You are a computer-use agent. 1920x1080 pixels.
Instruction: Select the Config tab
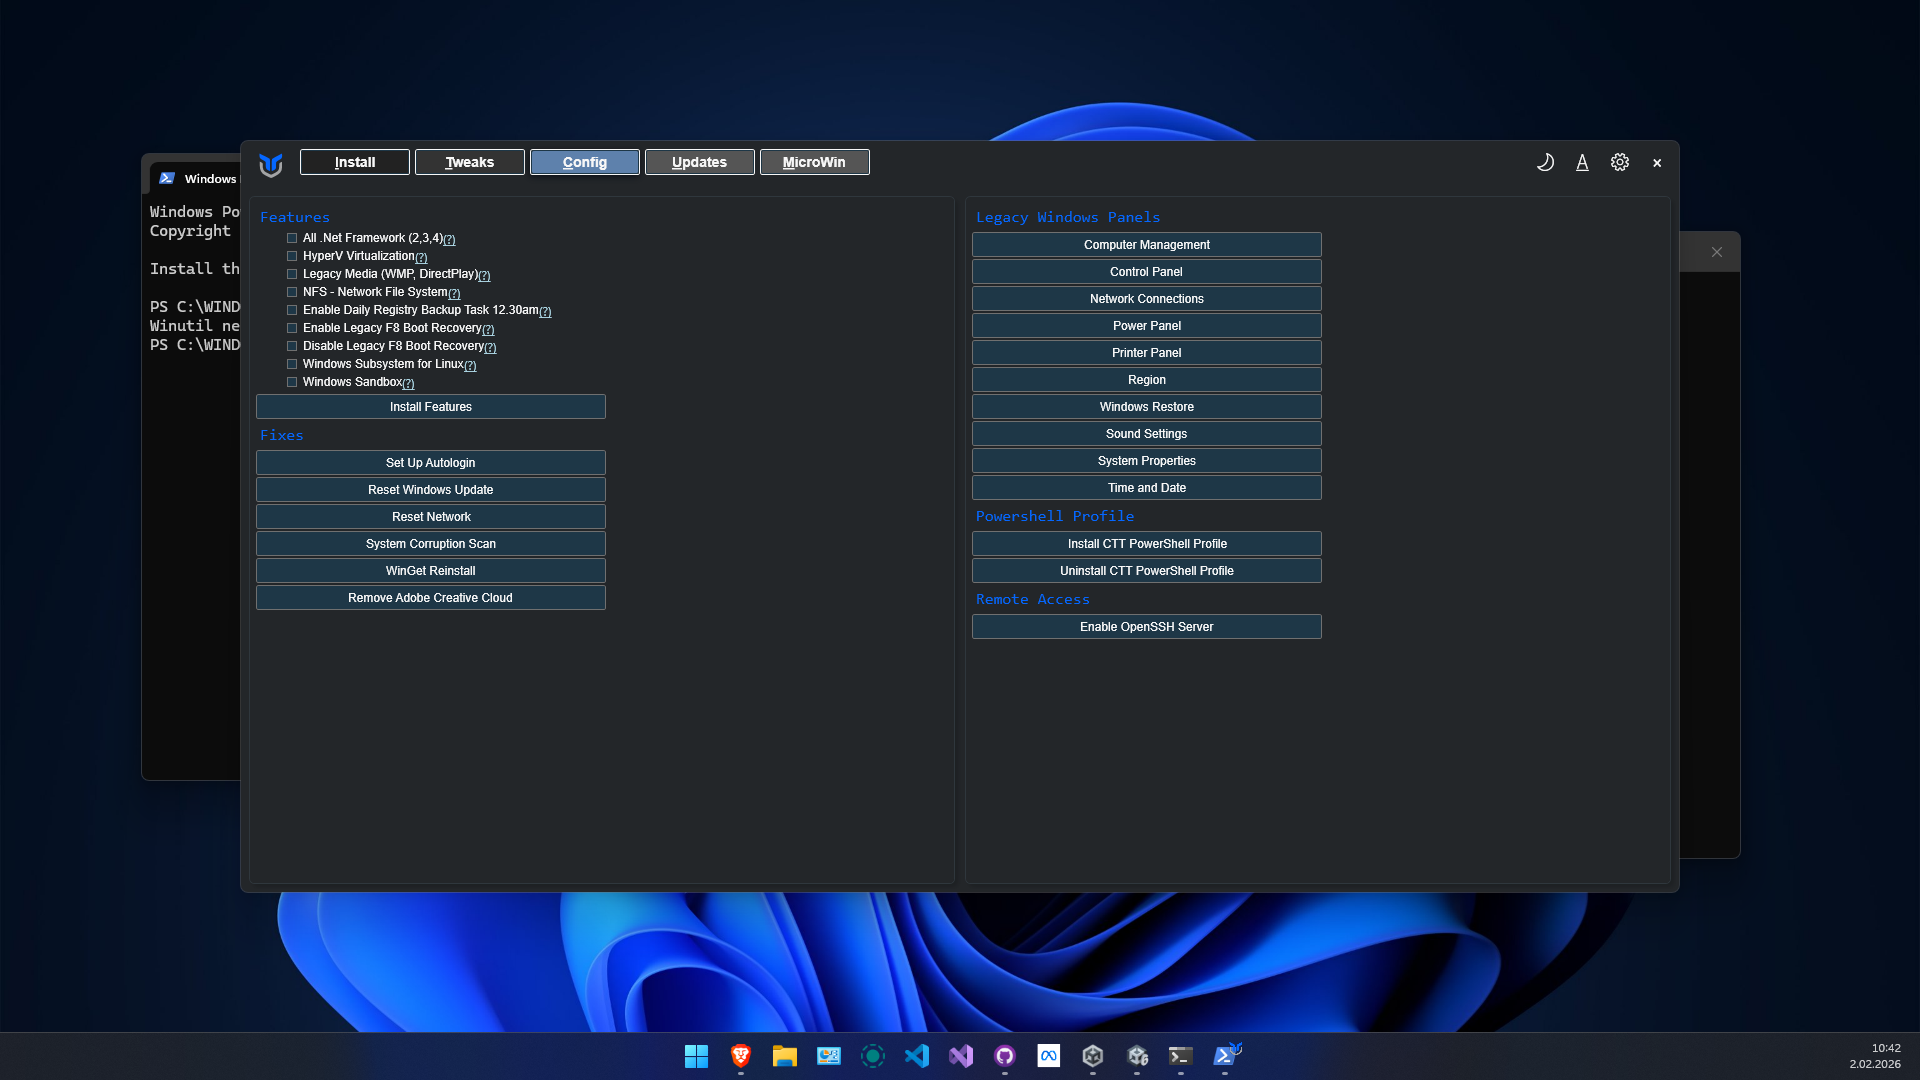tap(585, 162)
